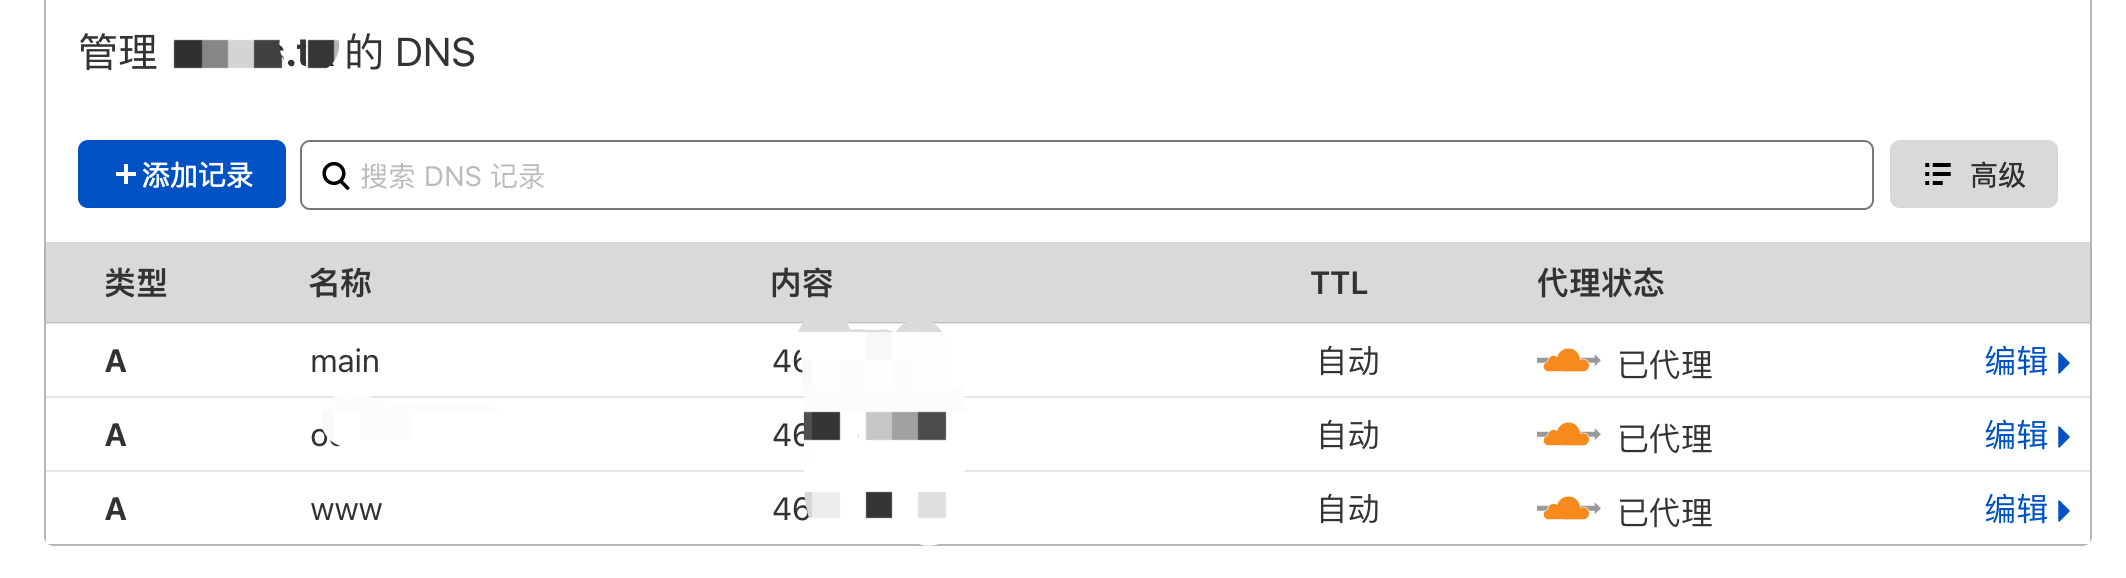Screen dimensions: 2126x578
Task: Click arrow beside 编辑 on main row
Action: (2063, 362)
